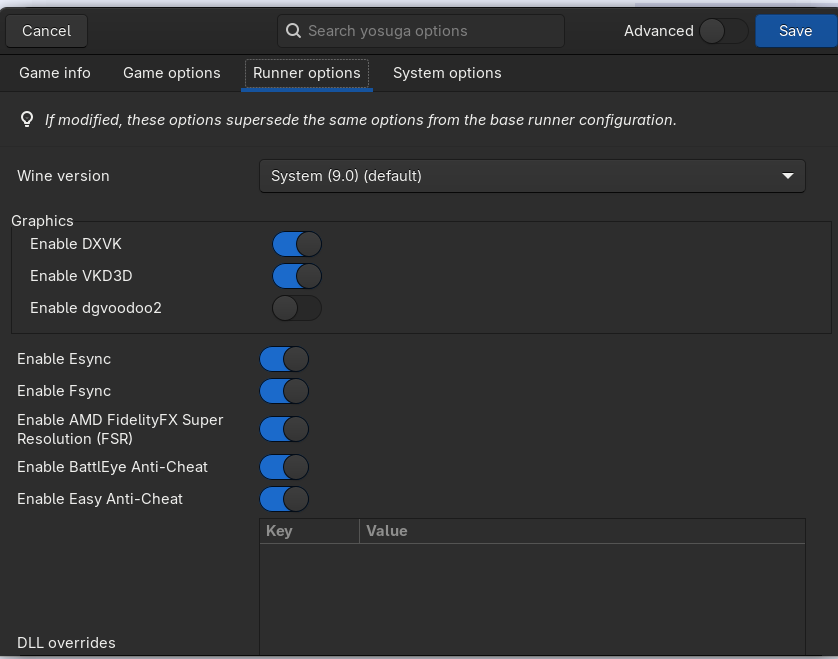
Task: Enable the dgvoodoo2 toggle
Action: [x=297, y=308]
